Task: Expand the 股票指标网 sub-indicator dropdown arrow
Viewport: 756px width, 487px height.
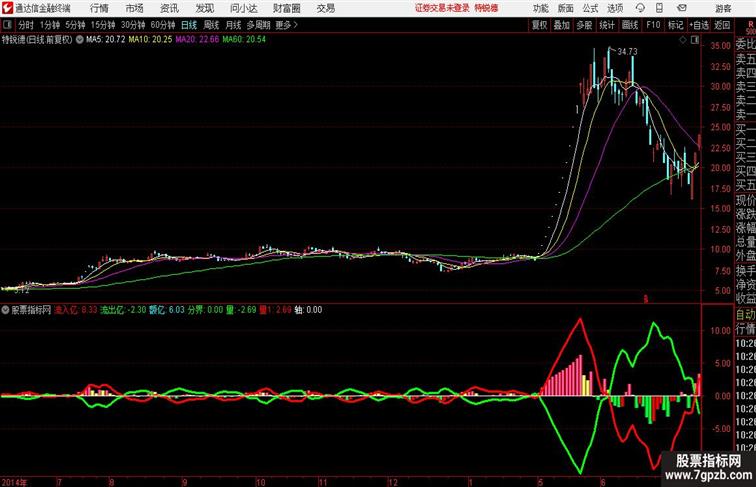Action: coord(5,310)
